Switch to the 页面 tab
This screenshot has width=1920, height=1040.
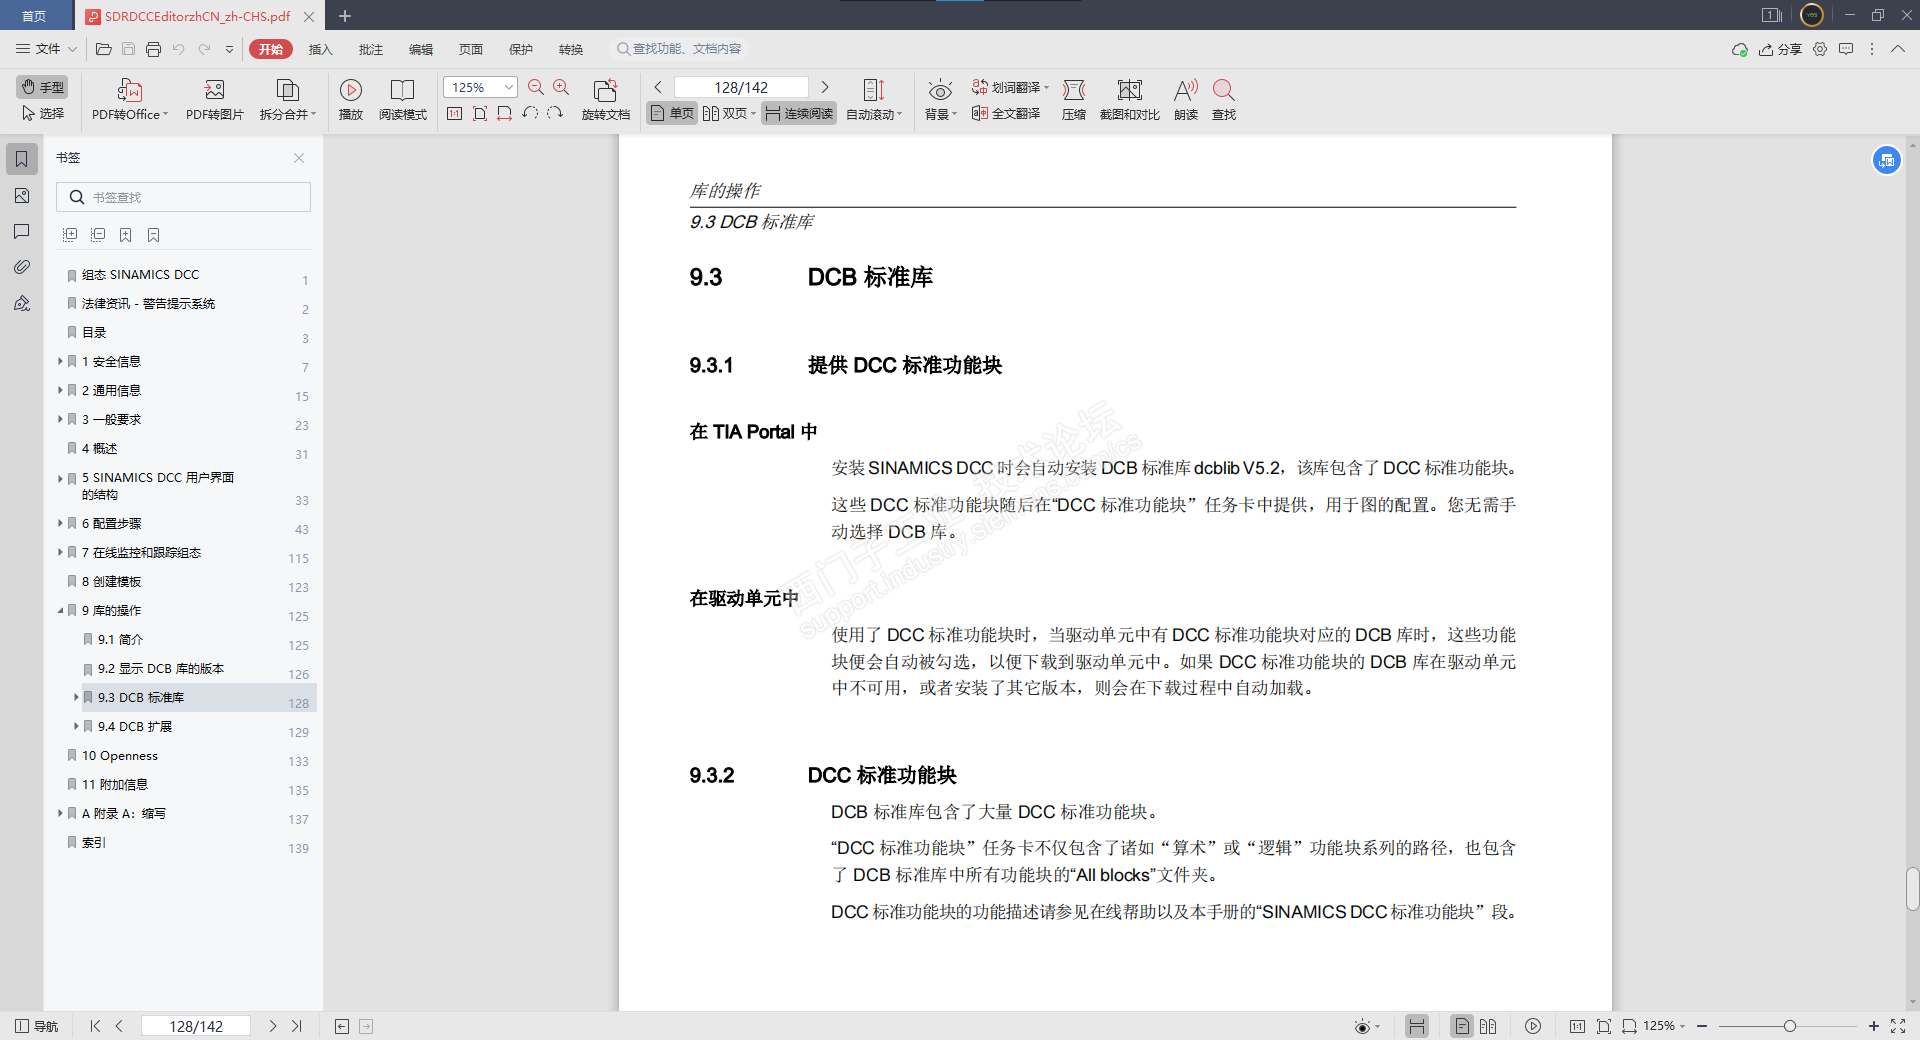(x=470, y=49)
